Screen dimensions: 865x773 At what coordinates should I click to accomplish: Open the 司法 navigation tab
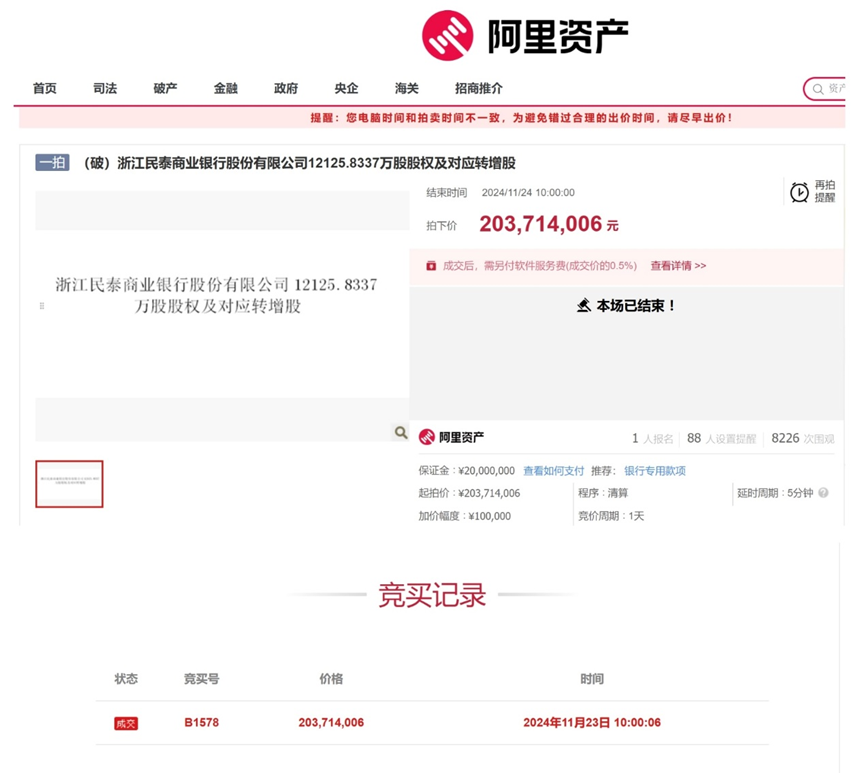105,88
